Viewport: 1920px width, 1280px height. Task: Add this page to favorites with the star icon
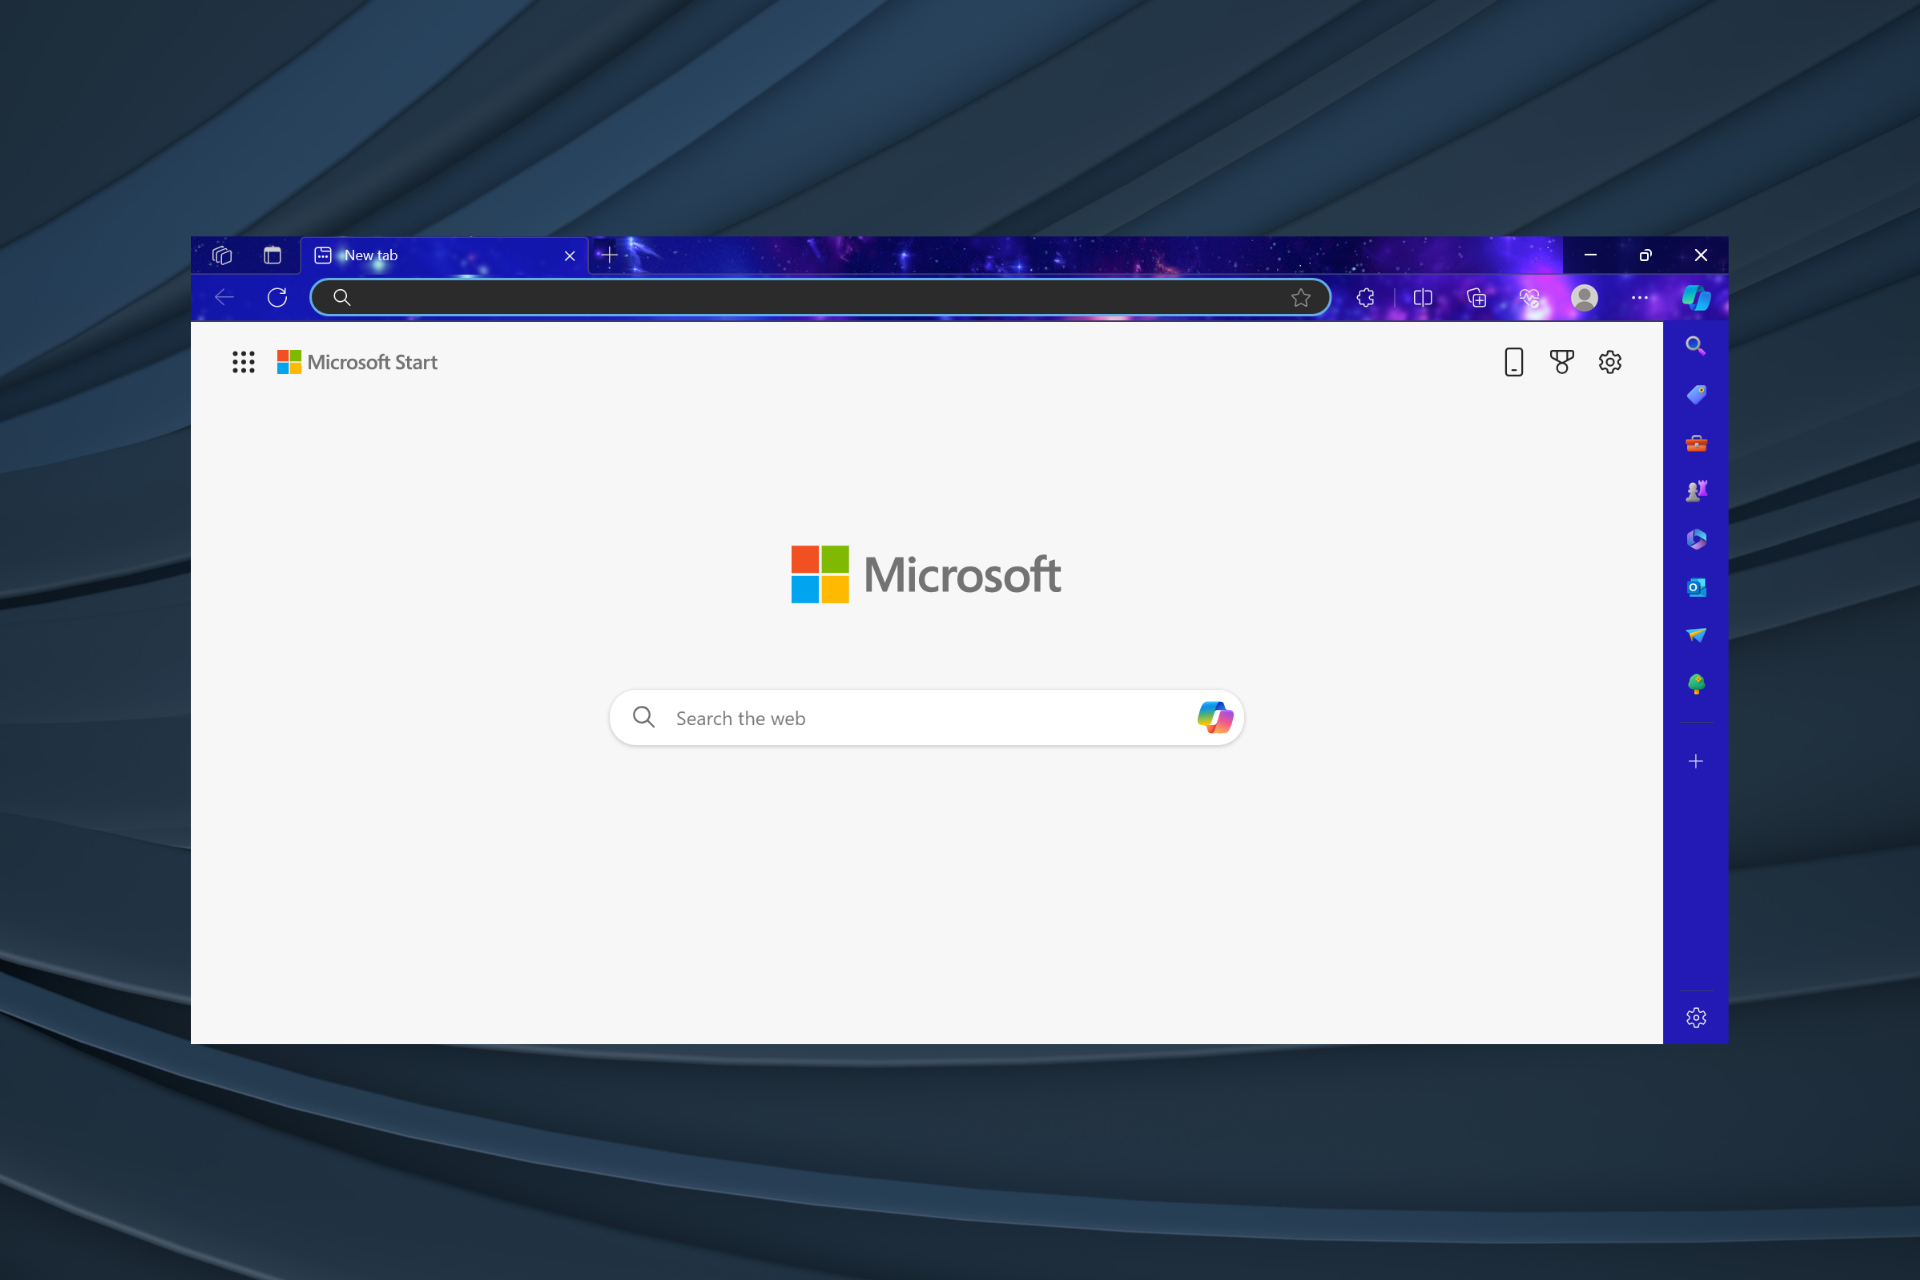pyautogui.click(x=1300, y=297)
